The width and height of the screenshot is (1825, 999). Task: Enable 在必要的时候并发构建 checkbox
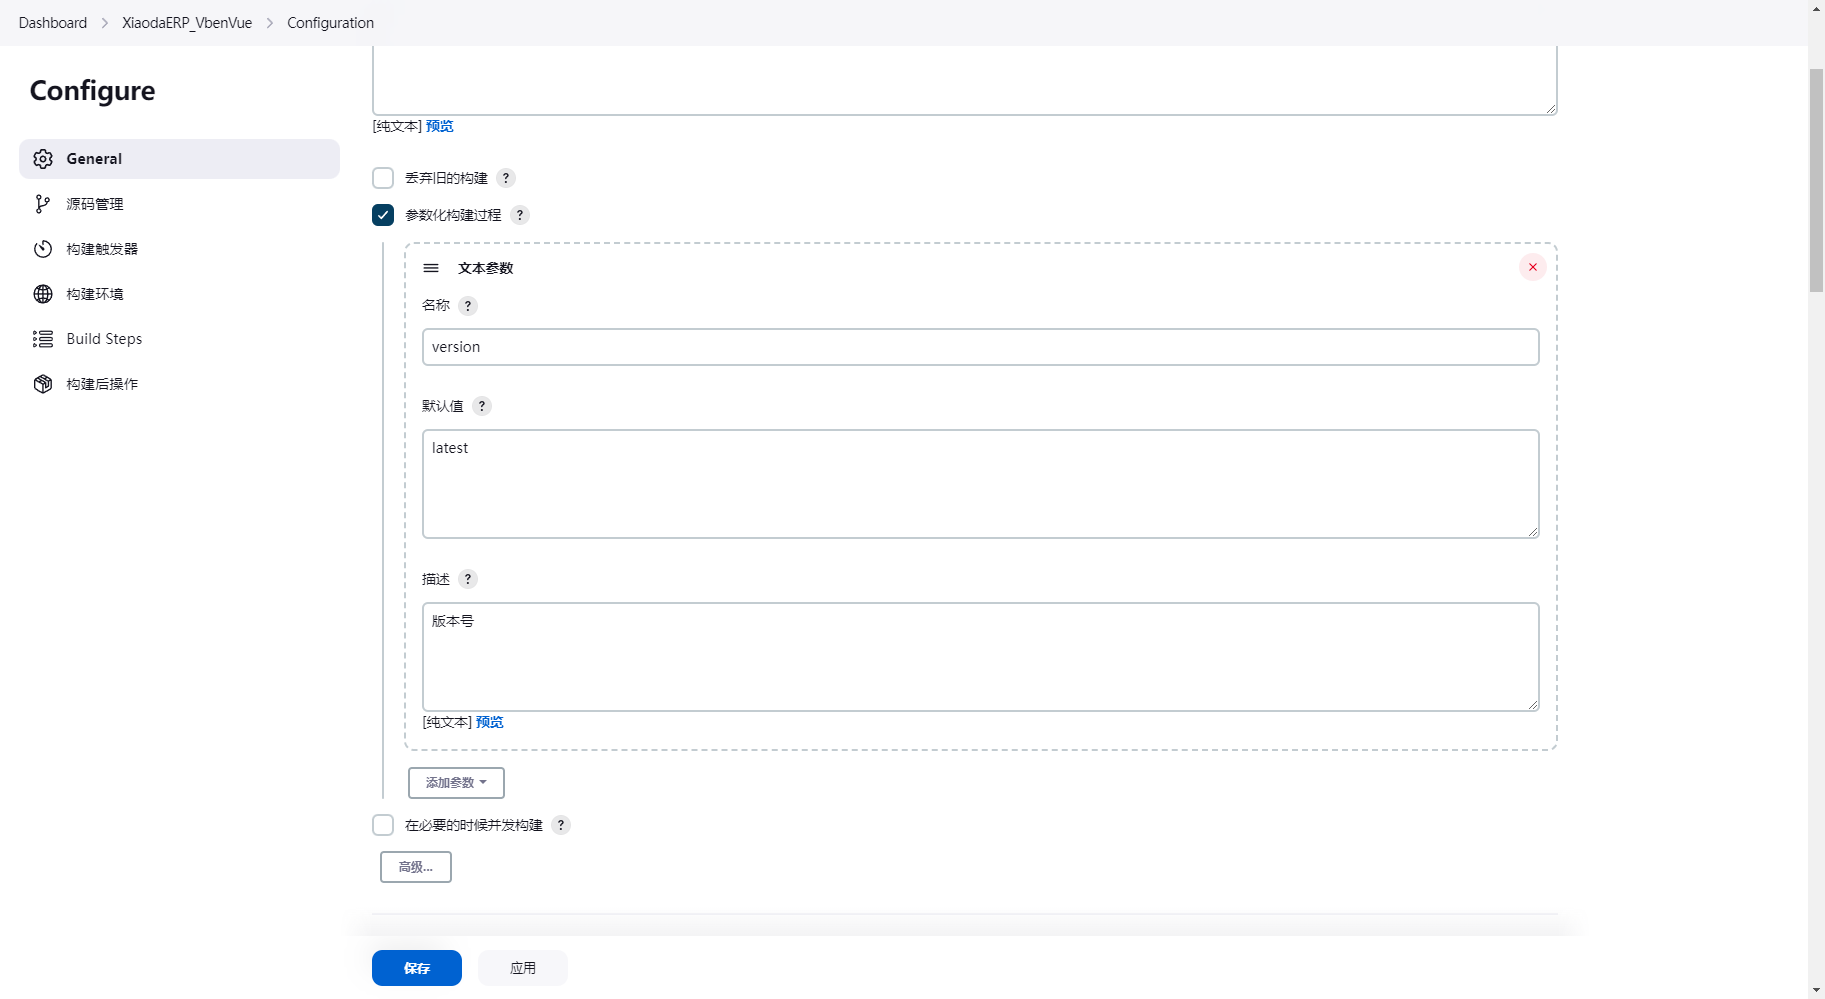click(383, 825)
